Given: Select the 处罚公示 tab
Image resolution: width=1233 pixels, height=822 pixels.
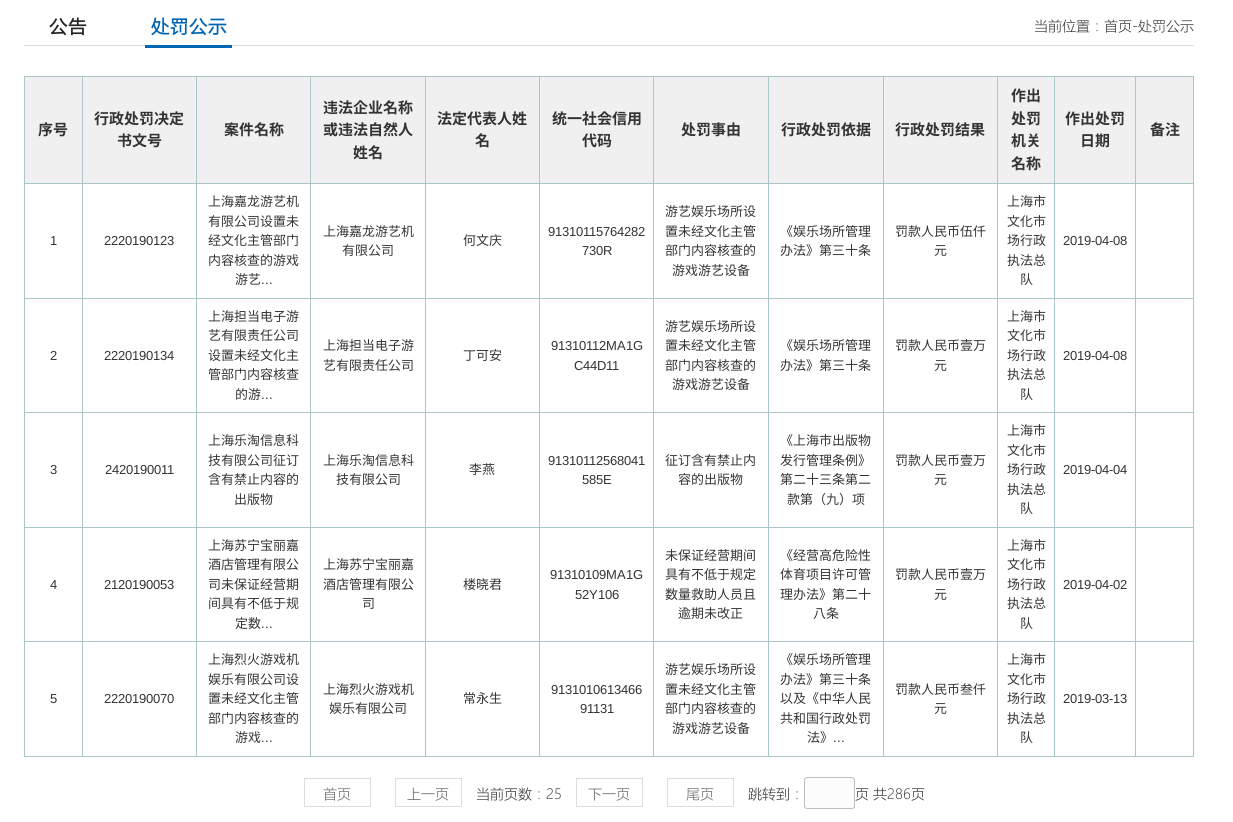Looking at the screenshot, I should 188,27.
